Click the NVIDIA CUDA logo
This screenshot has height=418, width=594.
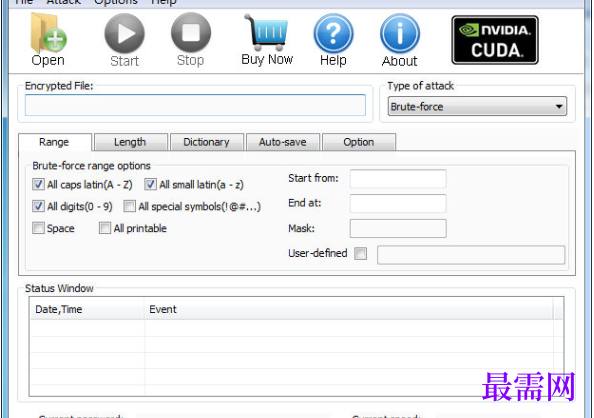pos(495,40)
